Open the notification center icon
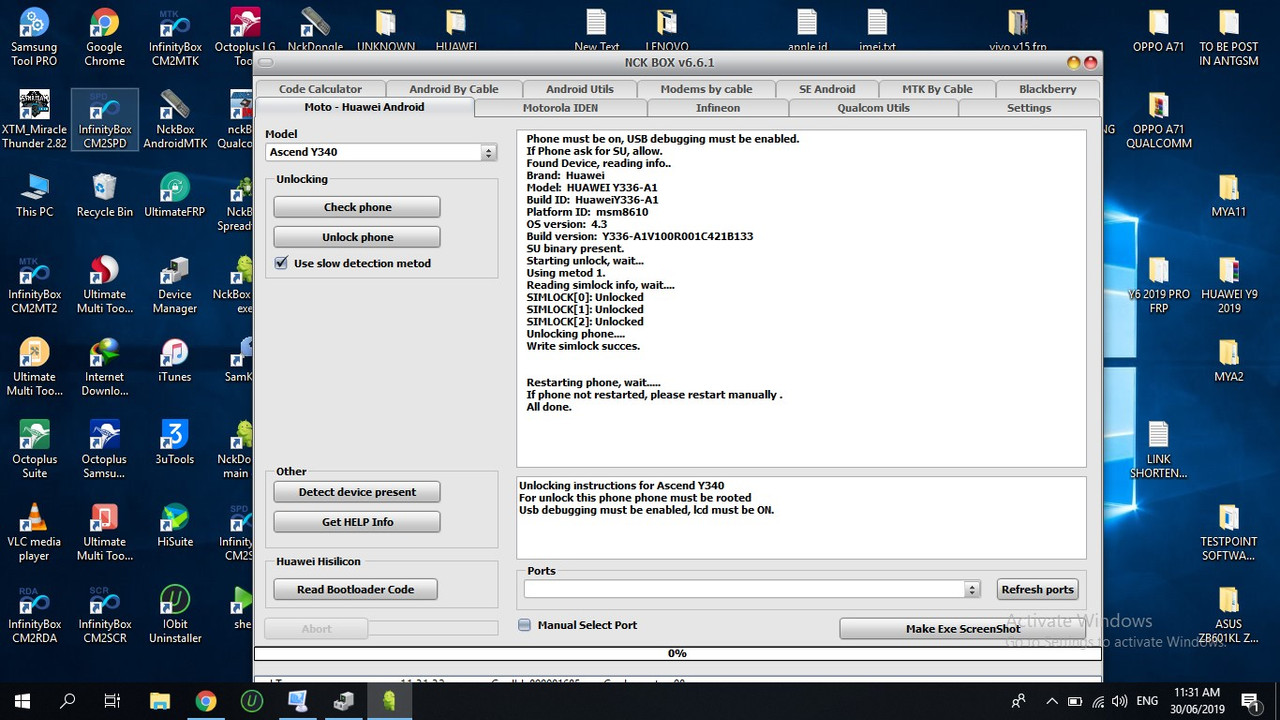Image resolution: width=1280 pixels, height=720 pixels. 1249,700
